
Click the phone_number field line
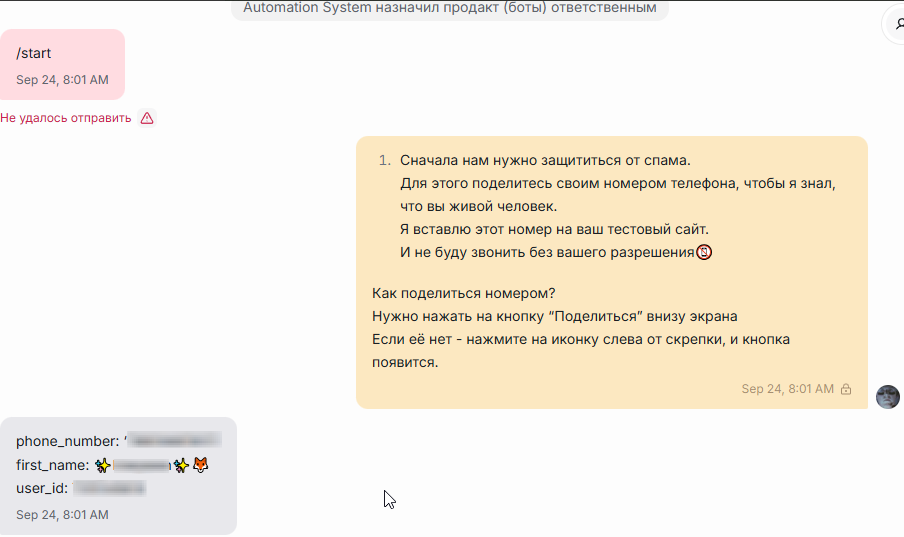coord(119,441)
